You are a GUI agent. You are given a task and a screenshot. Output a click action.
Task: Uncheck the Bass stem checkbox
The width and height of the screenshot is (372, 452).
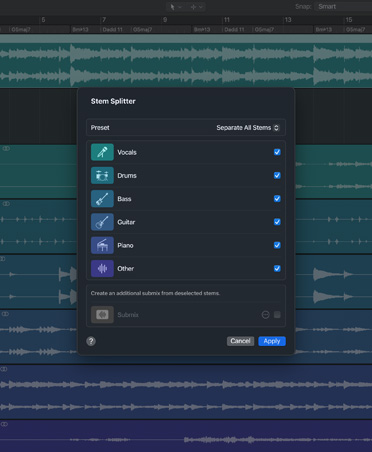[x=277, y=199]
